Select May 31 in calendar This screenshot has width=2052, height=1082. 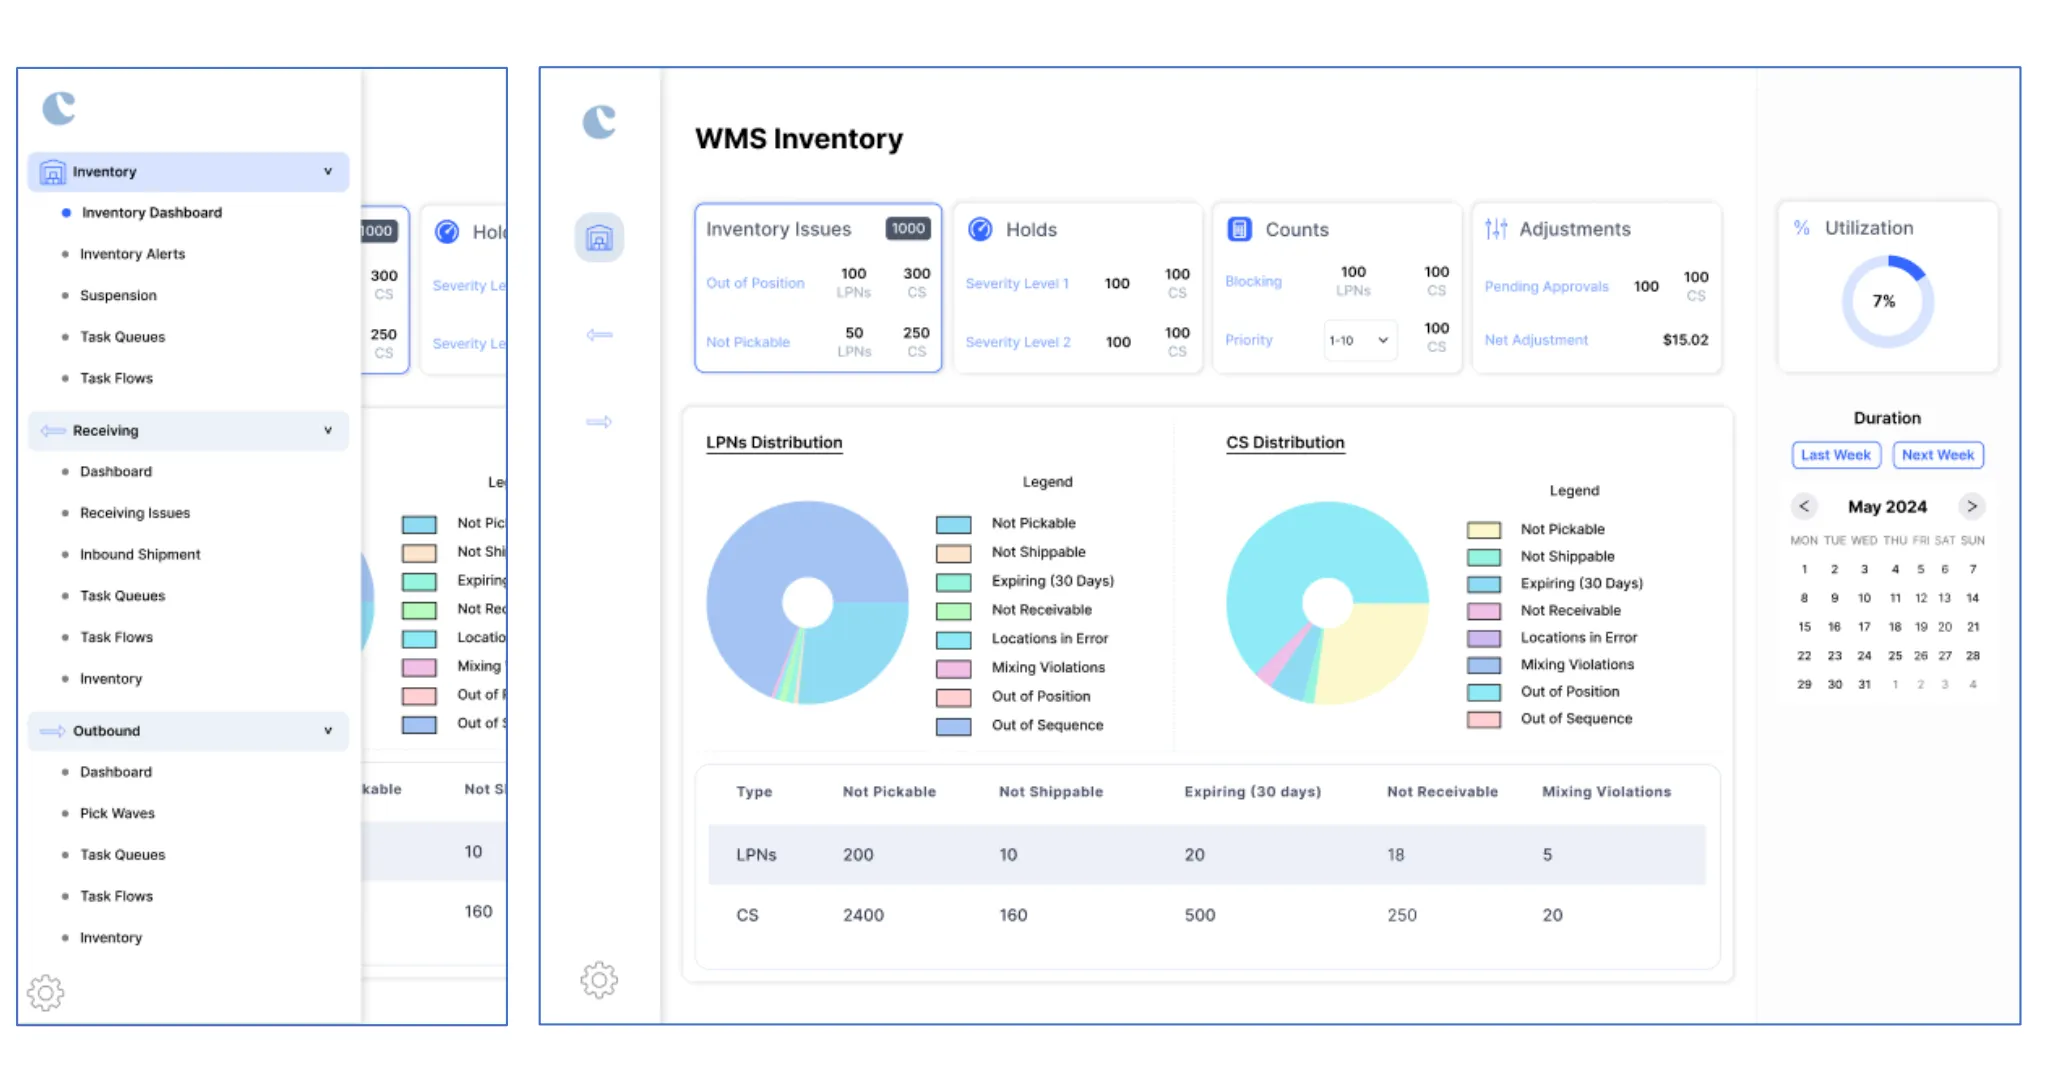pyautogui.click(x=1864, y=685)
